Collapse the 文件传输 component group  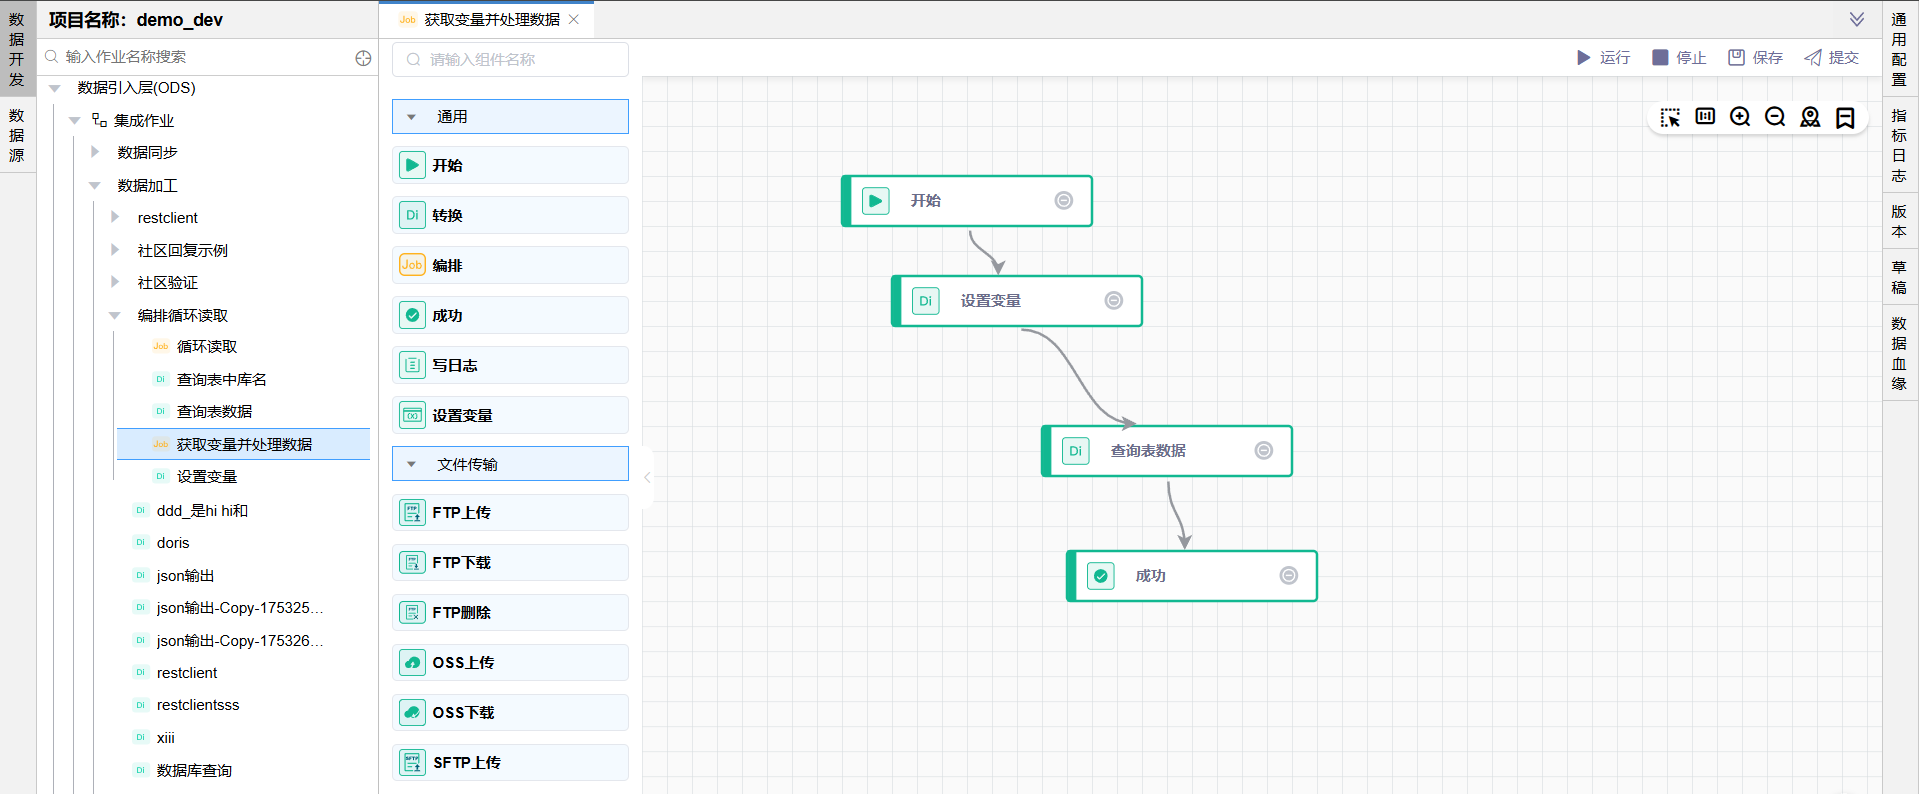point(411,465)
